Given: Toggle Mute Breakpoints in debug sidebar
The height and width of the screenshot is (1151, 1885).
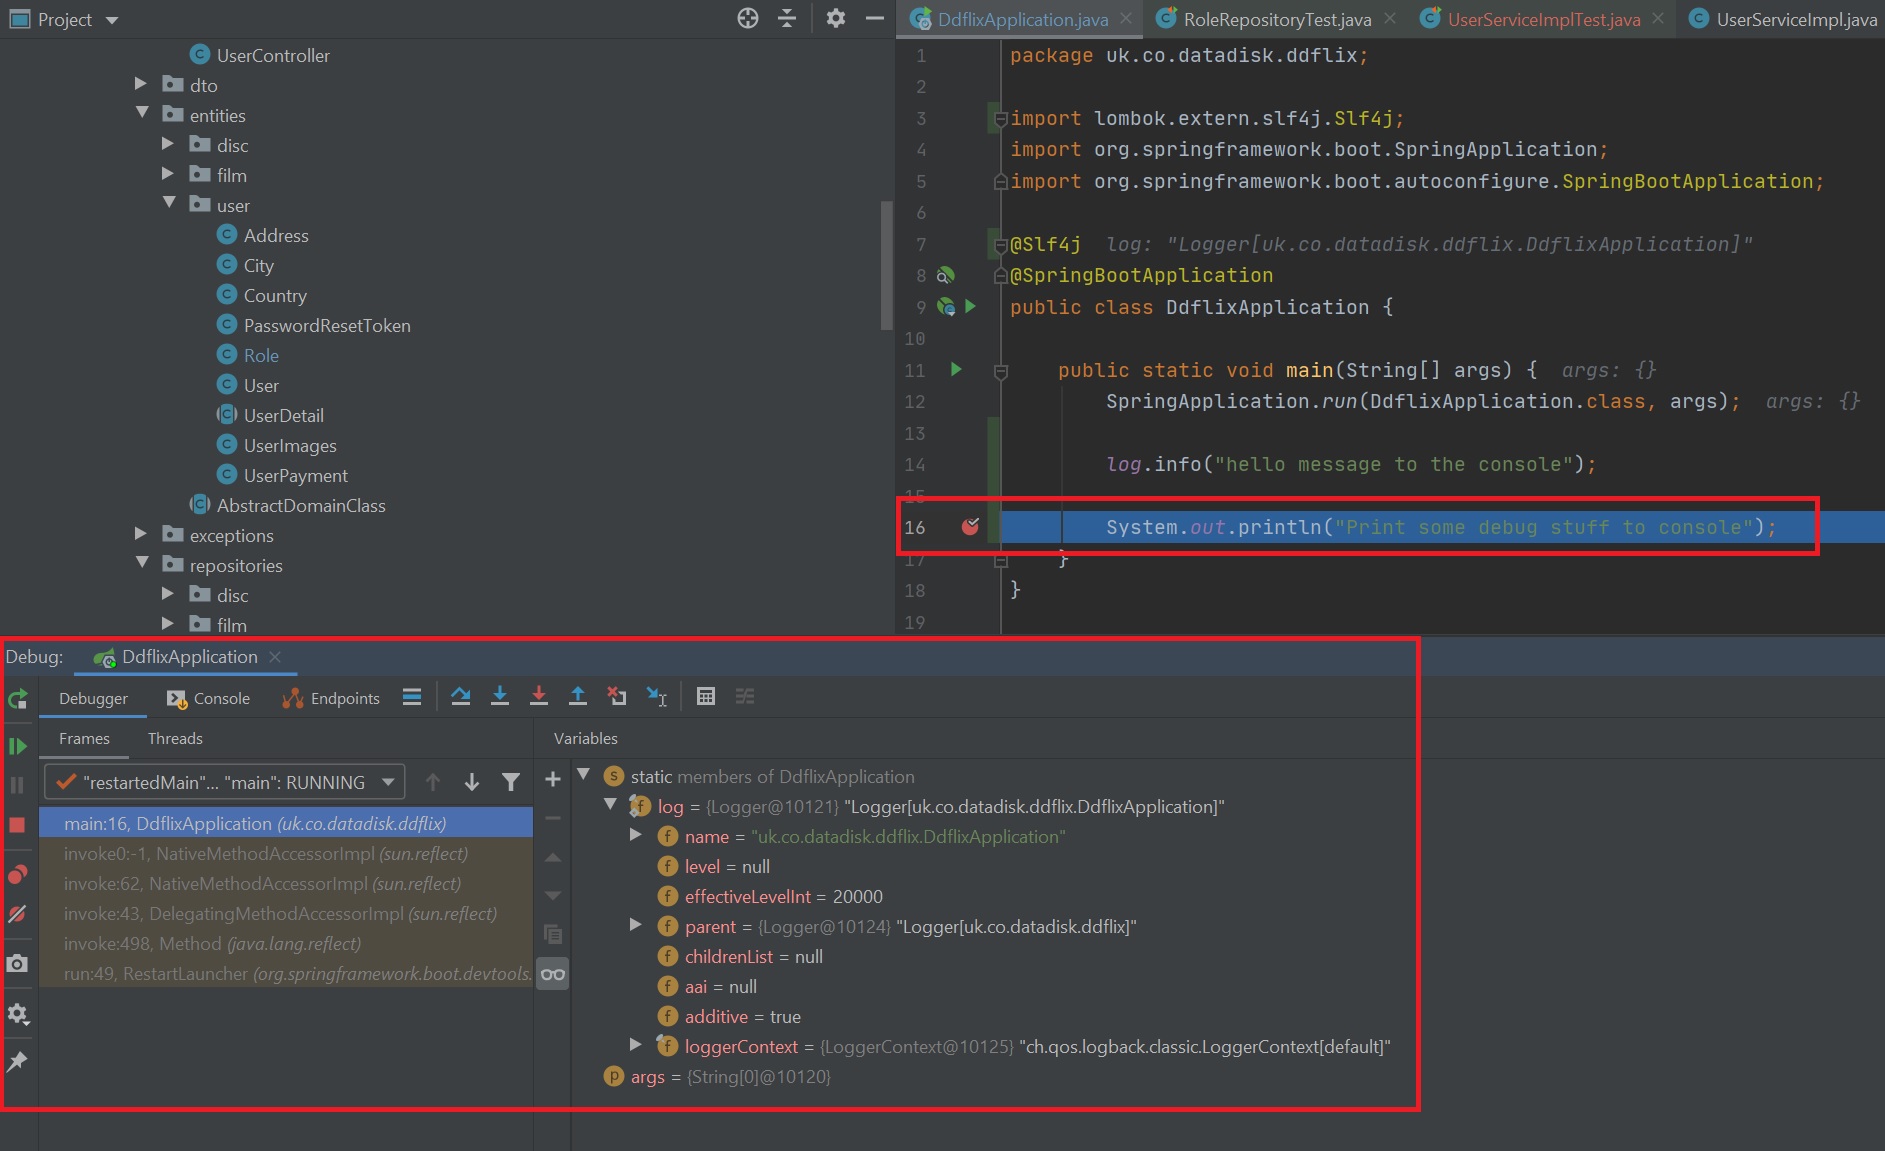Looking at the screenshot, I should (x=17, y=914).
